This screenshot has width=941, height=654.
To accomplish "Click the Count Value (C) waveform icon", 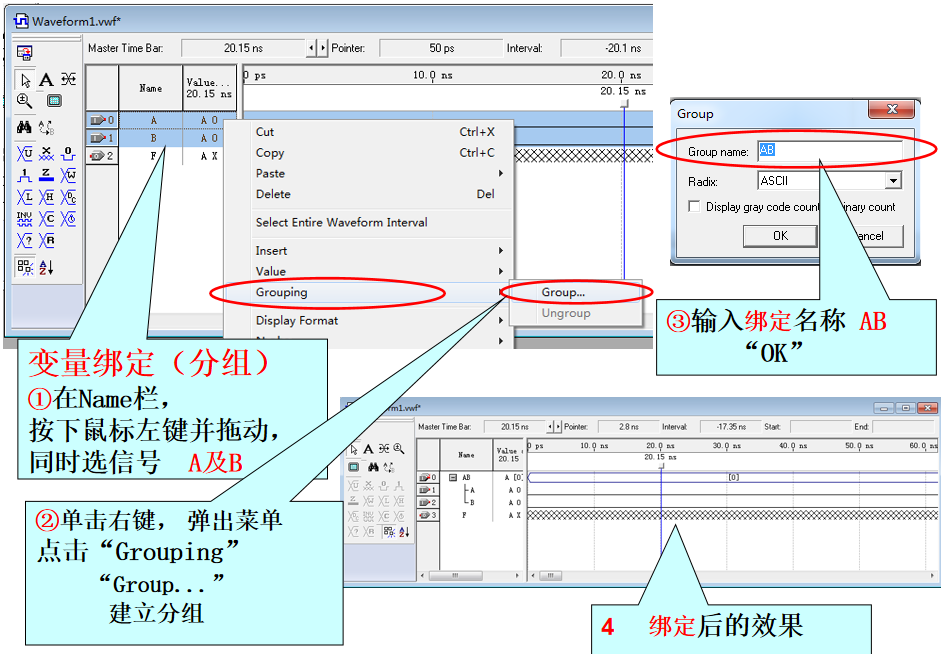I will coord(46,218).
